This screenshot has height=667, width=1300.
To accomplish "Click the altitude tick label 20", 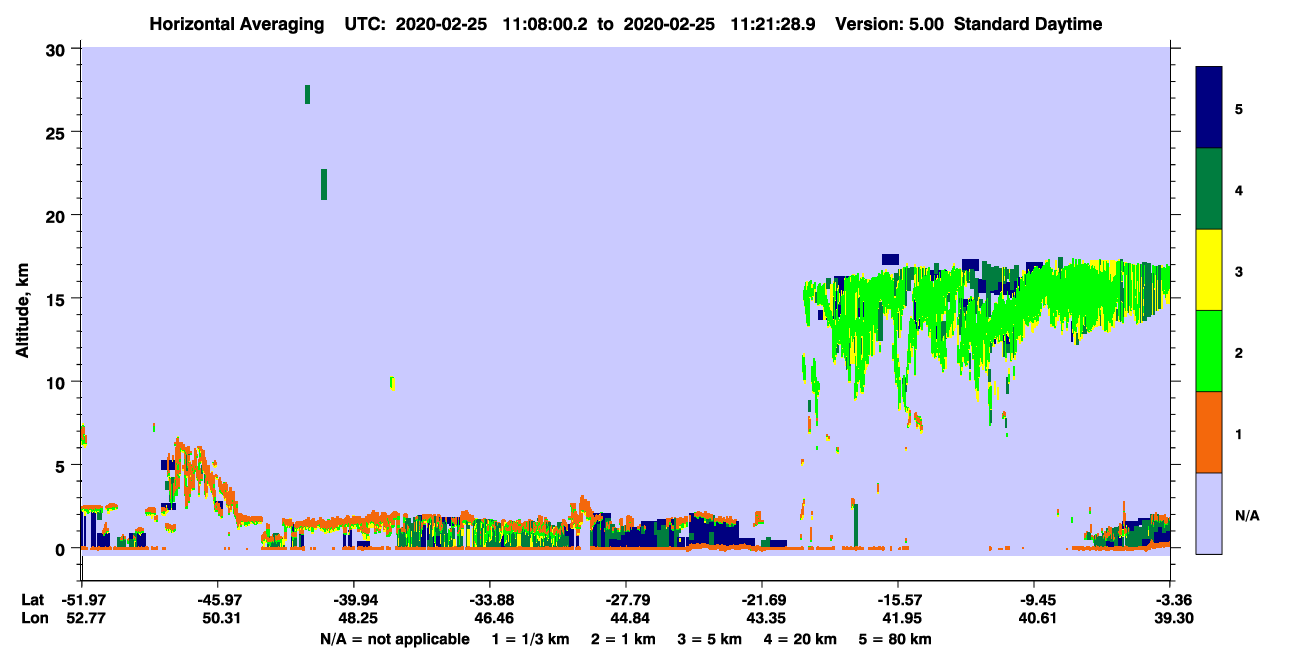I will (x=57, y=215).
